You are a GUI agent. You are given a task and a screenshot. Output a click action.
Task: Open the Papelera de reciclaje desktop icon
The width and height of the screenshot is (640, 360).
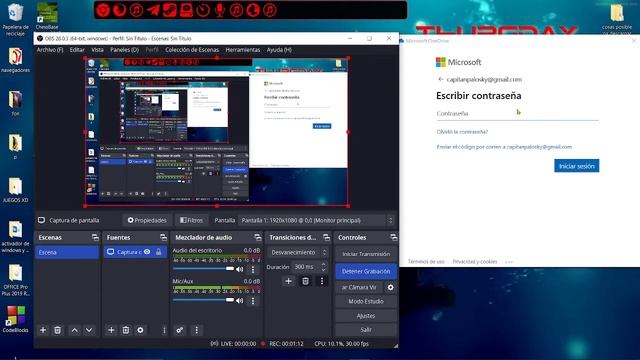tap(16, 19)
